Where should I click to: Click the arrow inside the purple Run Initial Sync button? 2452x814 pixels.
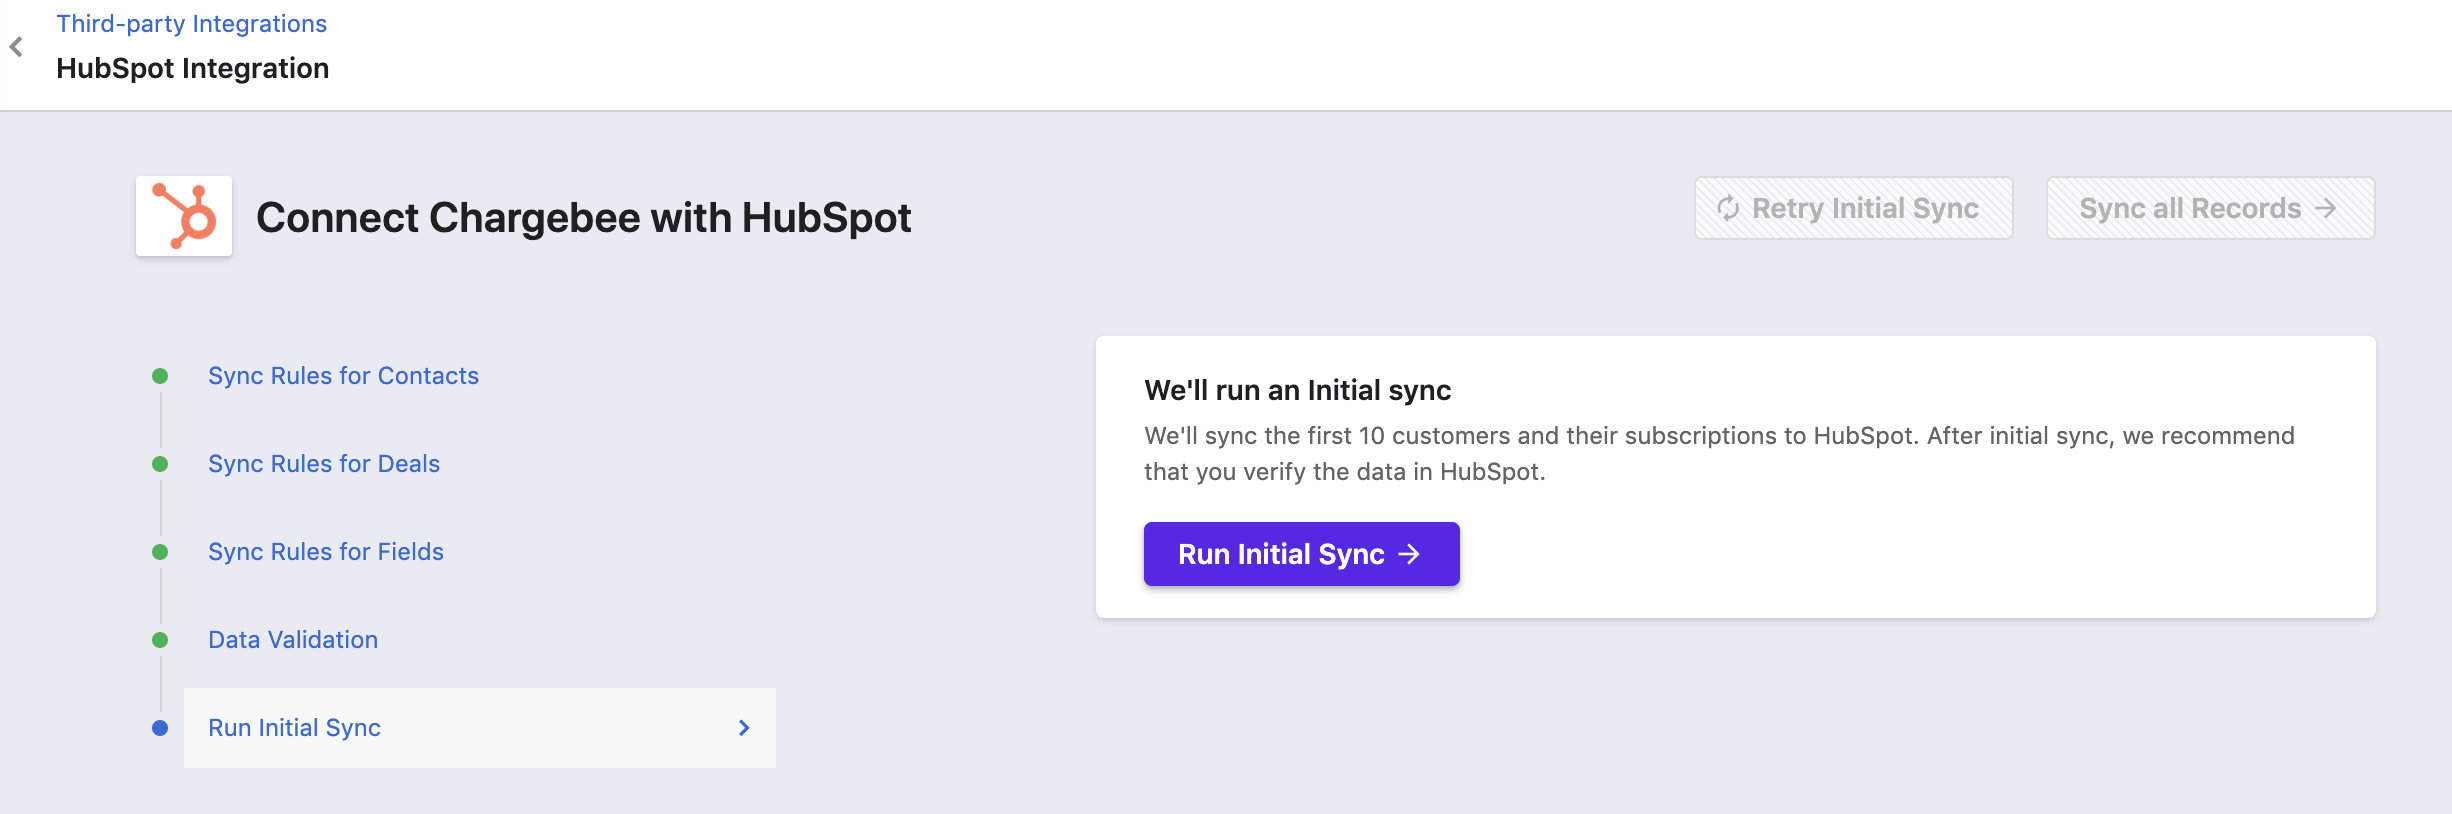coord(1409,554)
